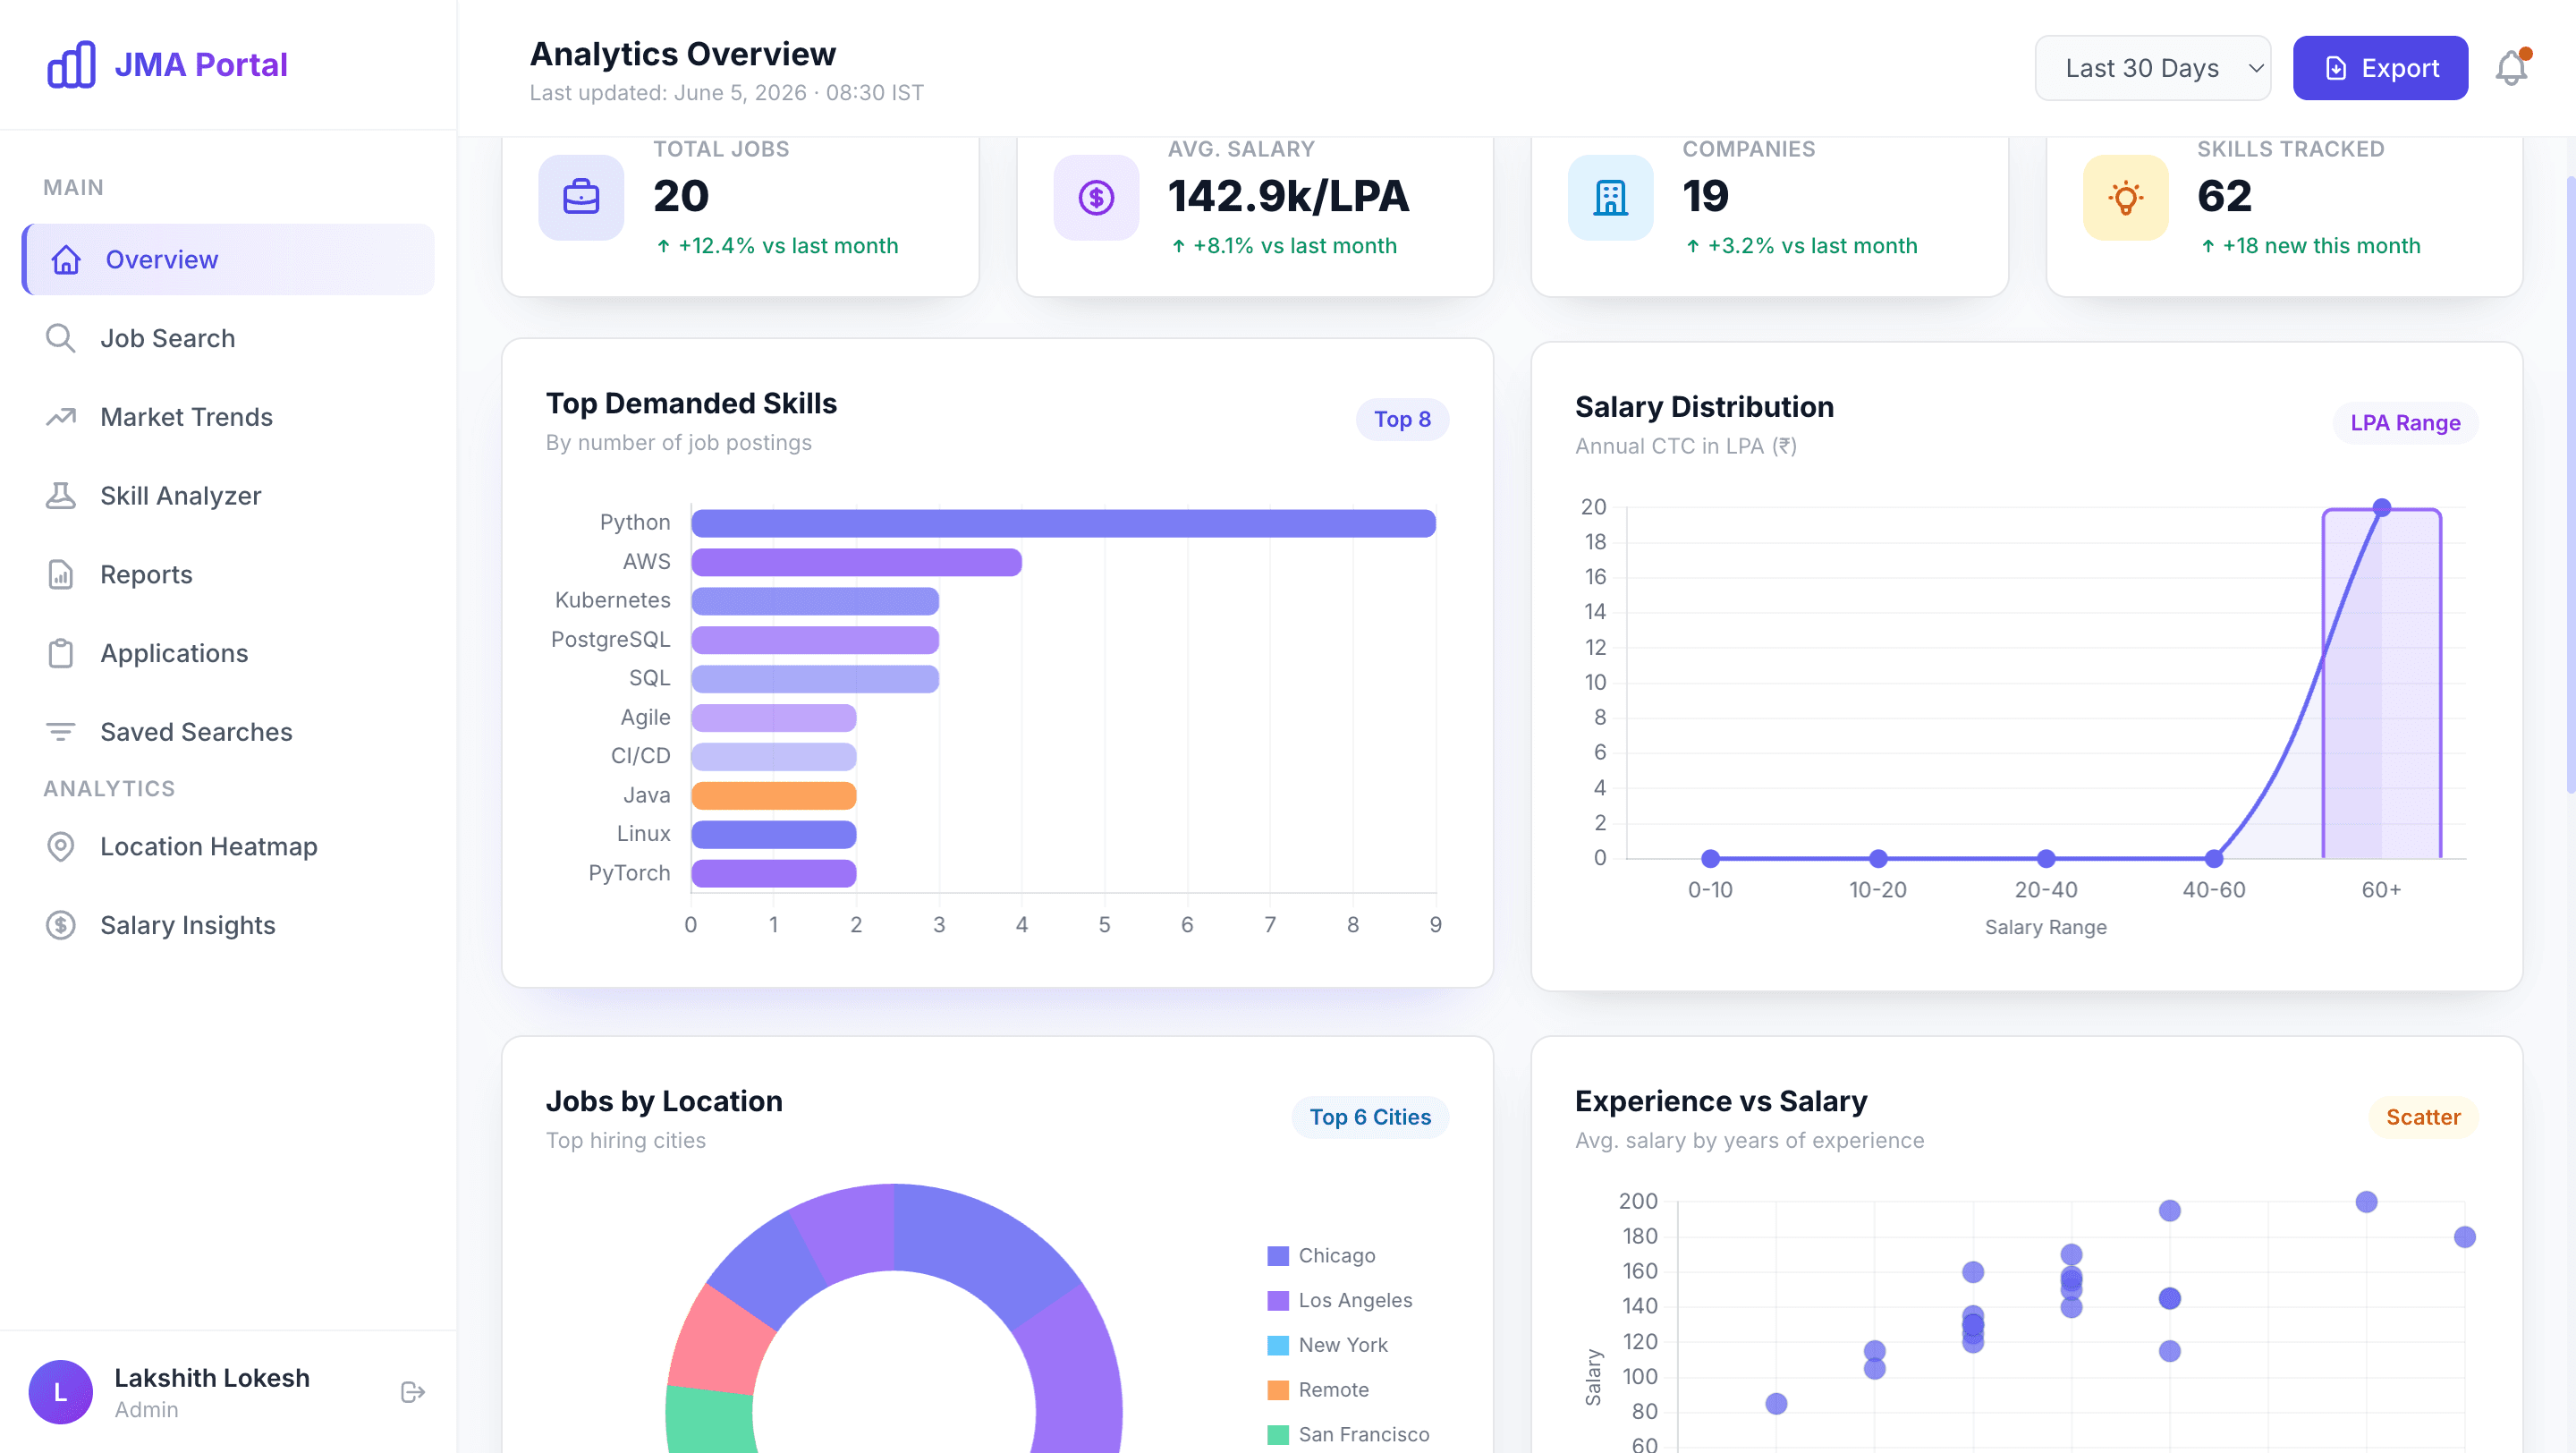This screenshot has width=2576, height=1453.
Task: Click the 40-60 salary data point
Action: click(2214, 859)
